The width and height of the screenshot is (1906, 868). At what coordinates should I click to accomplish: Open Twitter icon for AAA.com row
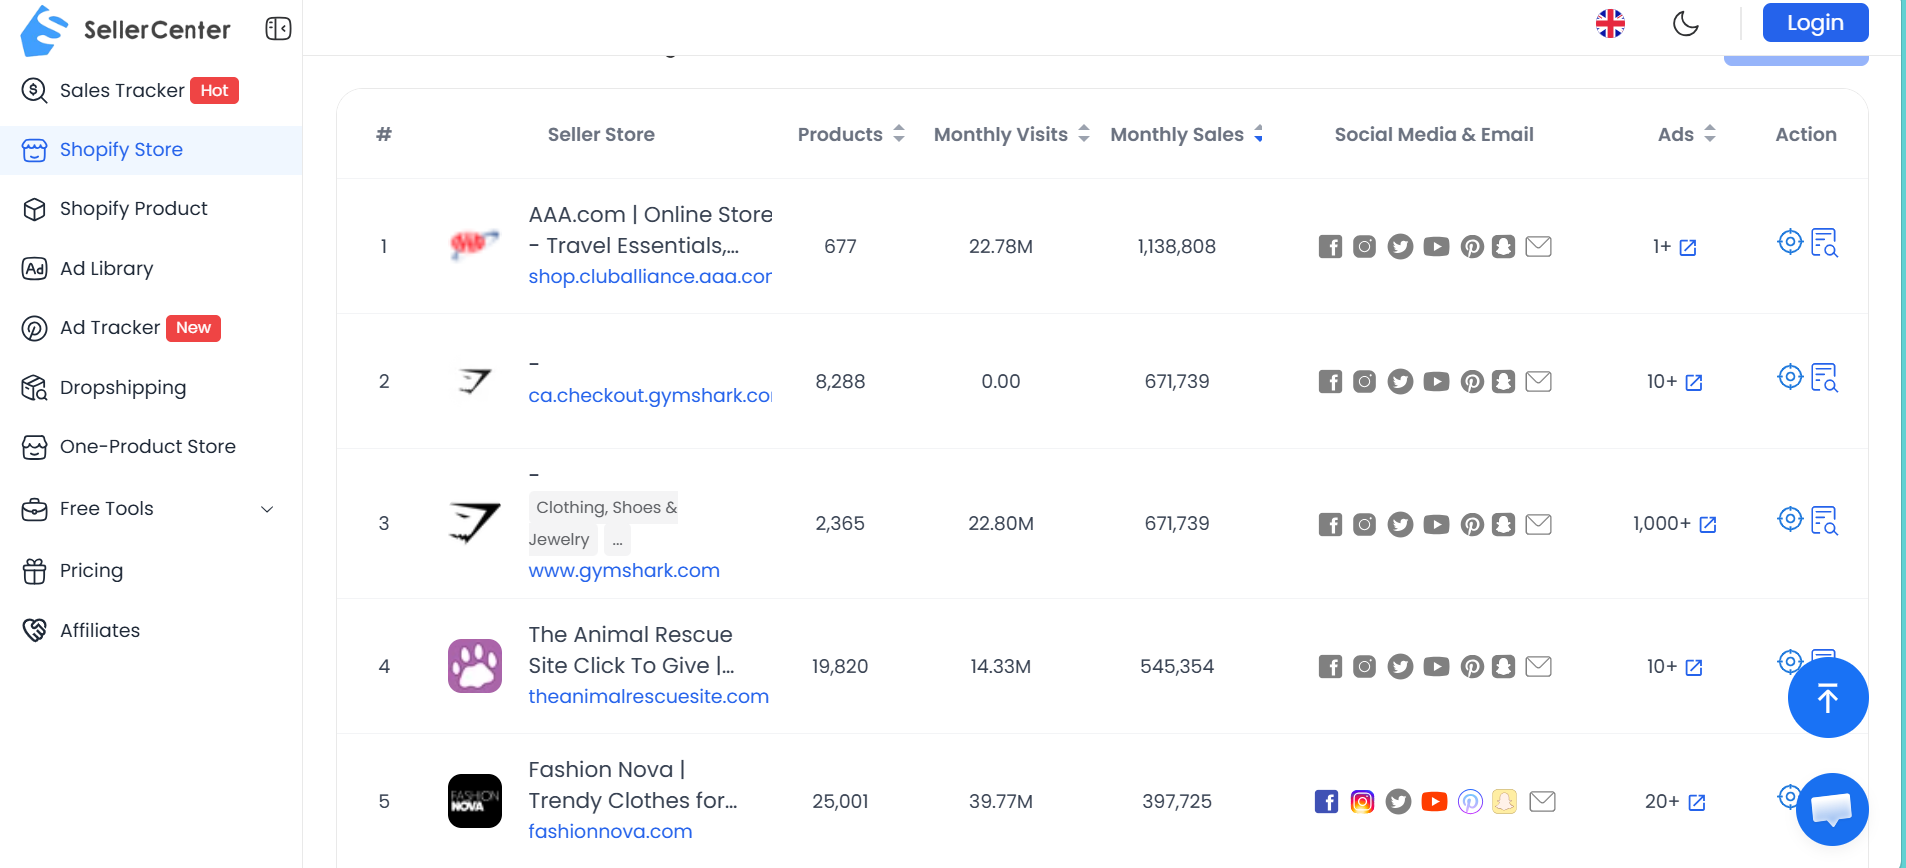(1400, 247)
